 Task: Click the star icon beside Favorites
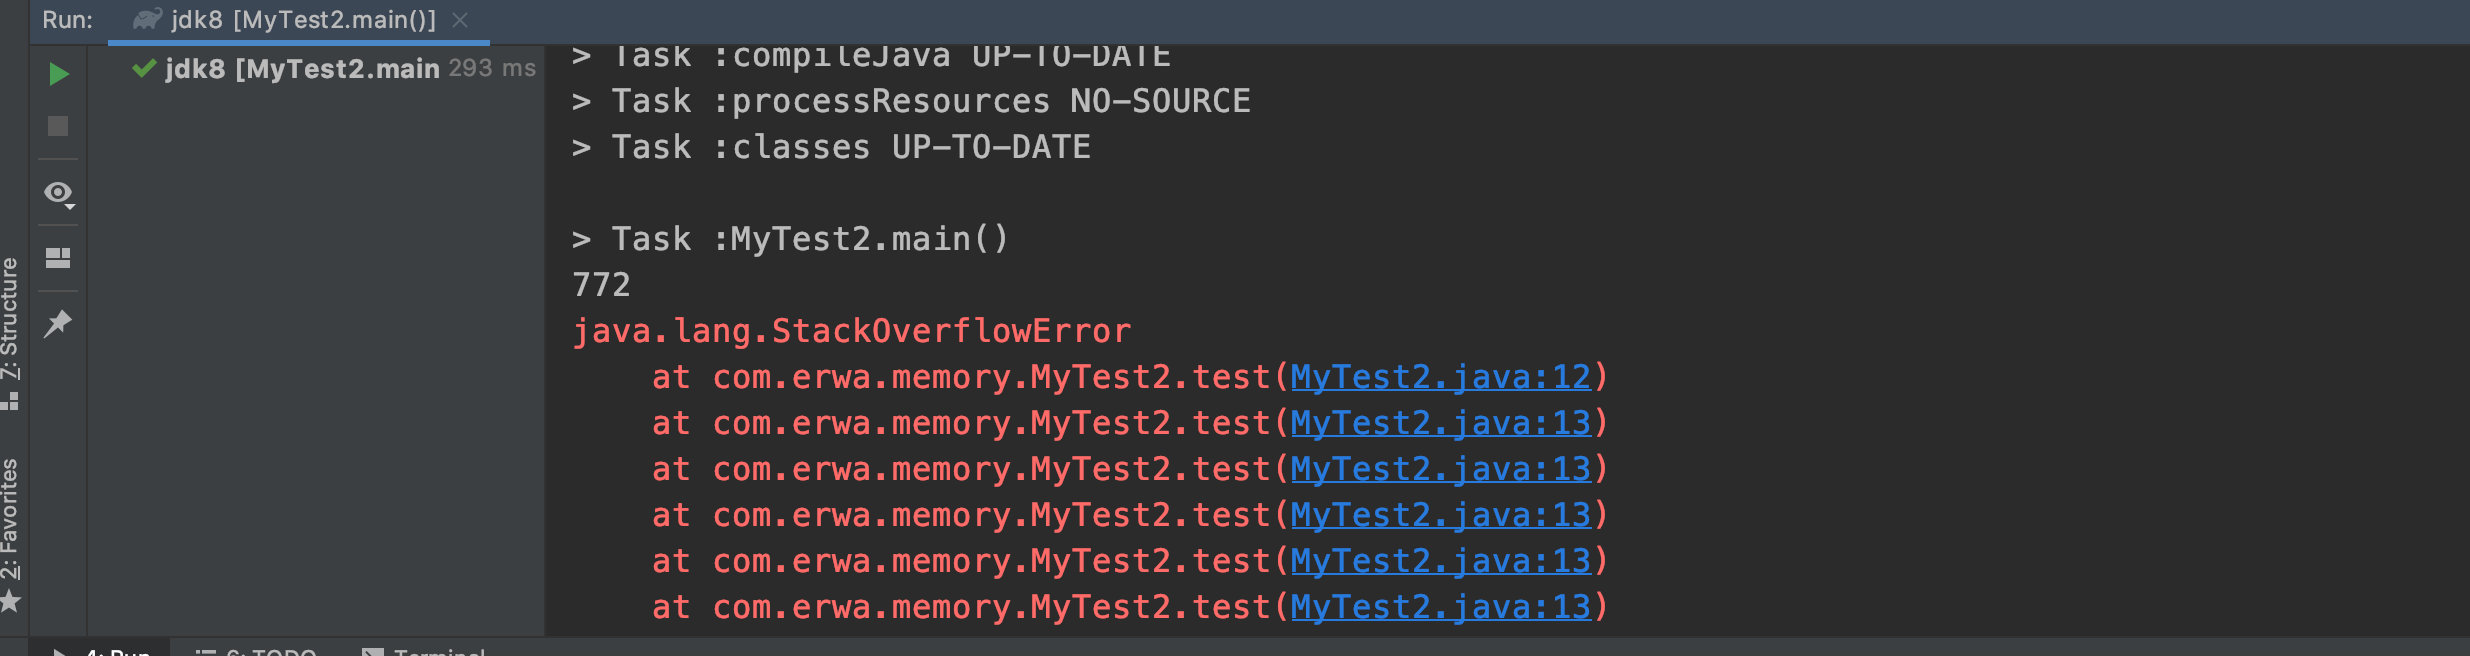coord(10,601)
